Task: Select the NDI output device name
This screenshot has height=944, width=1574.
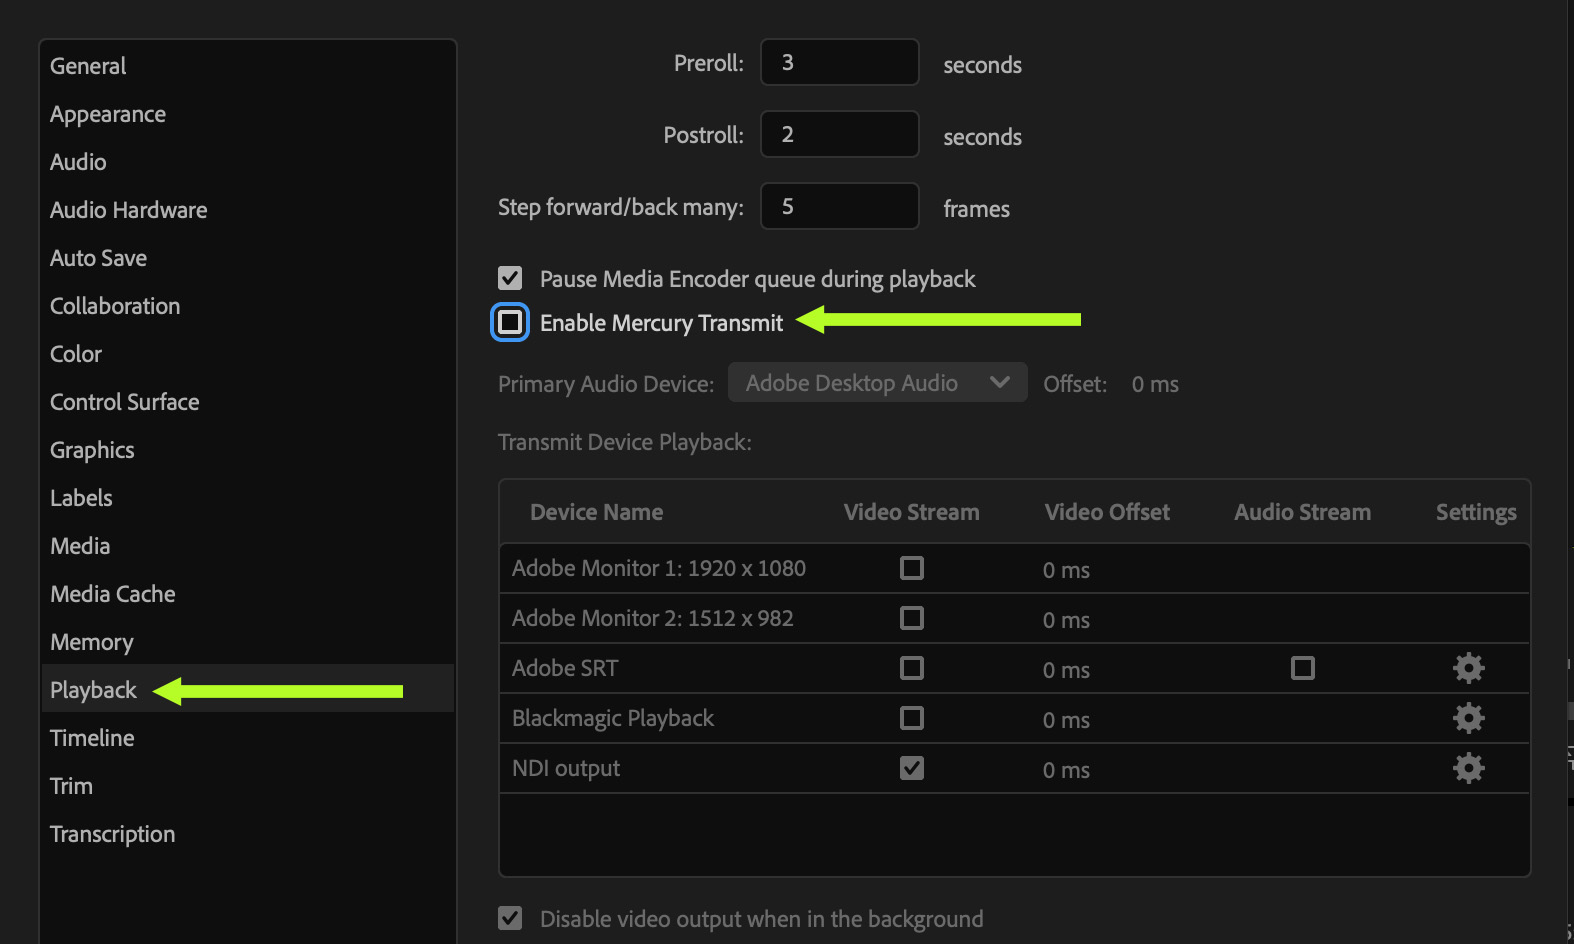Action: click(566, 768)
